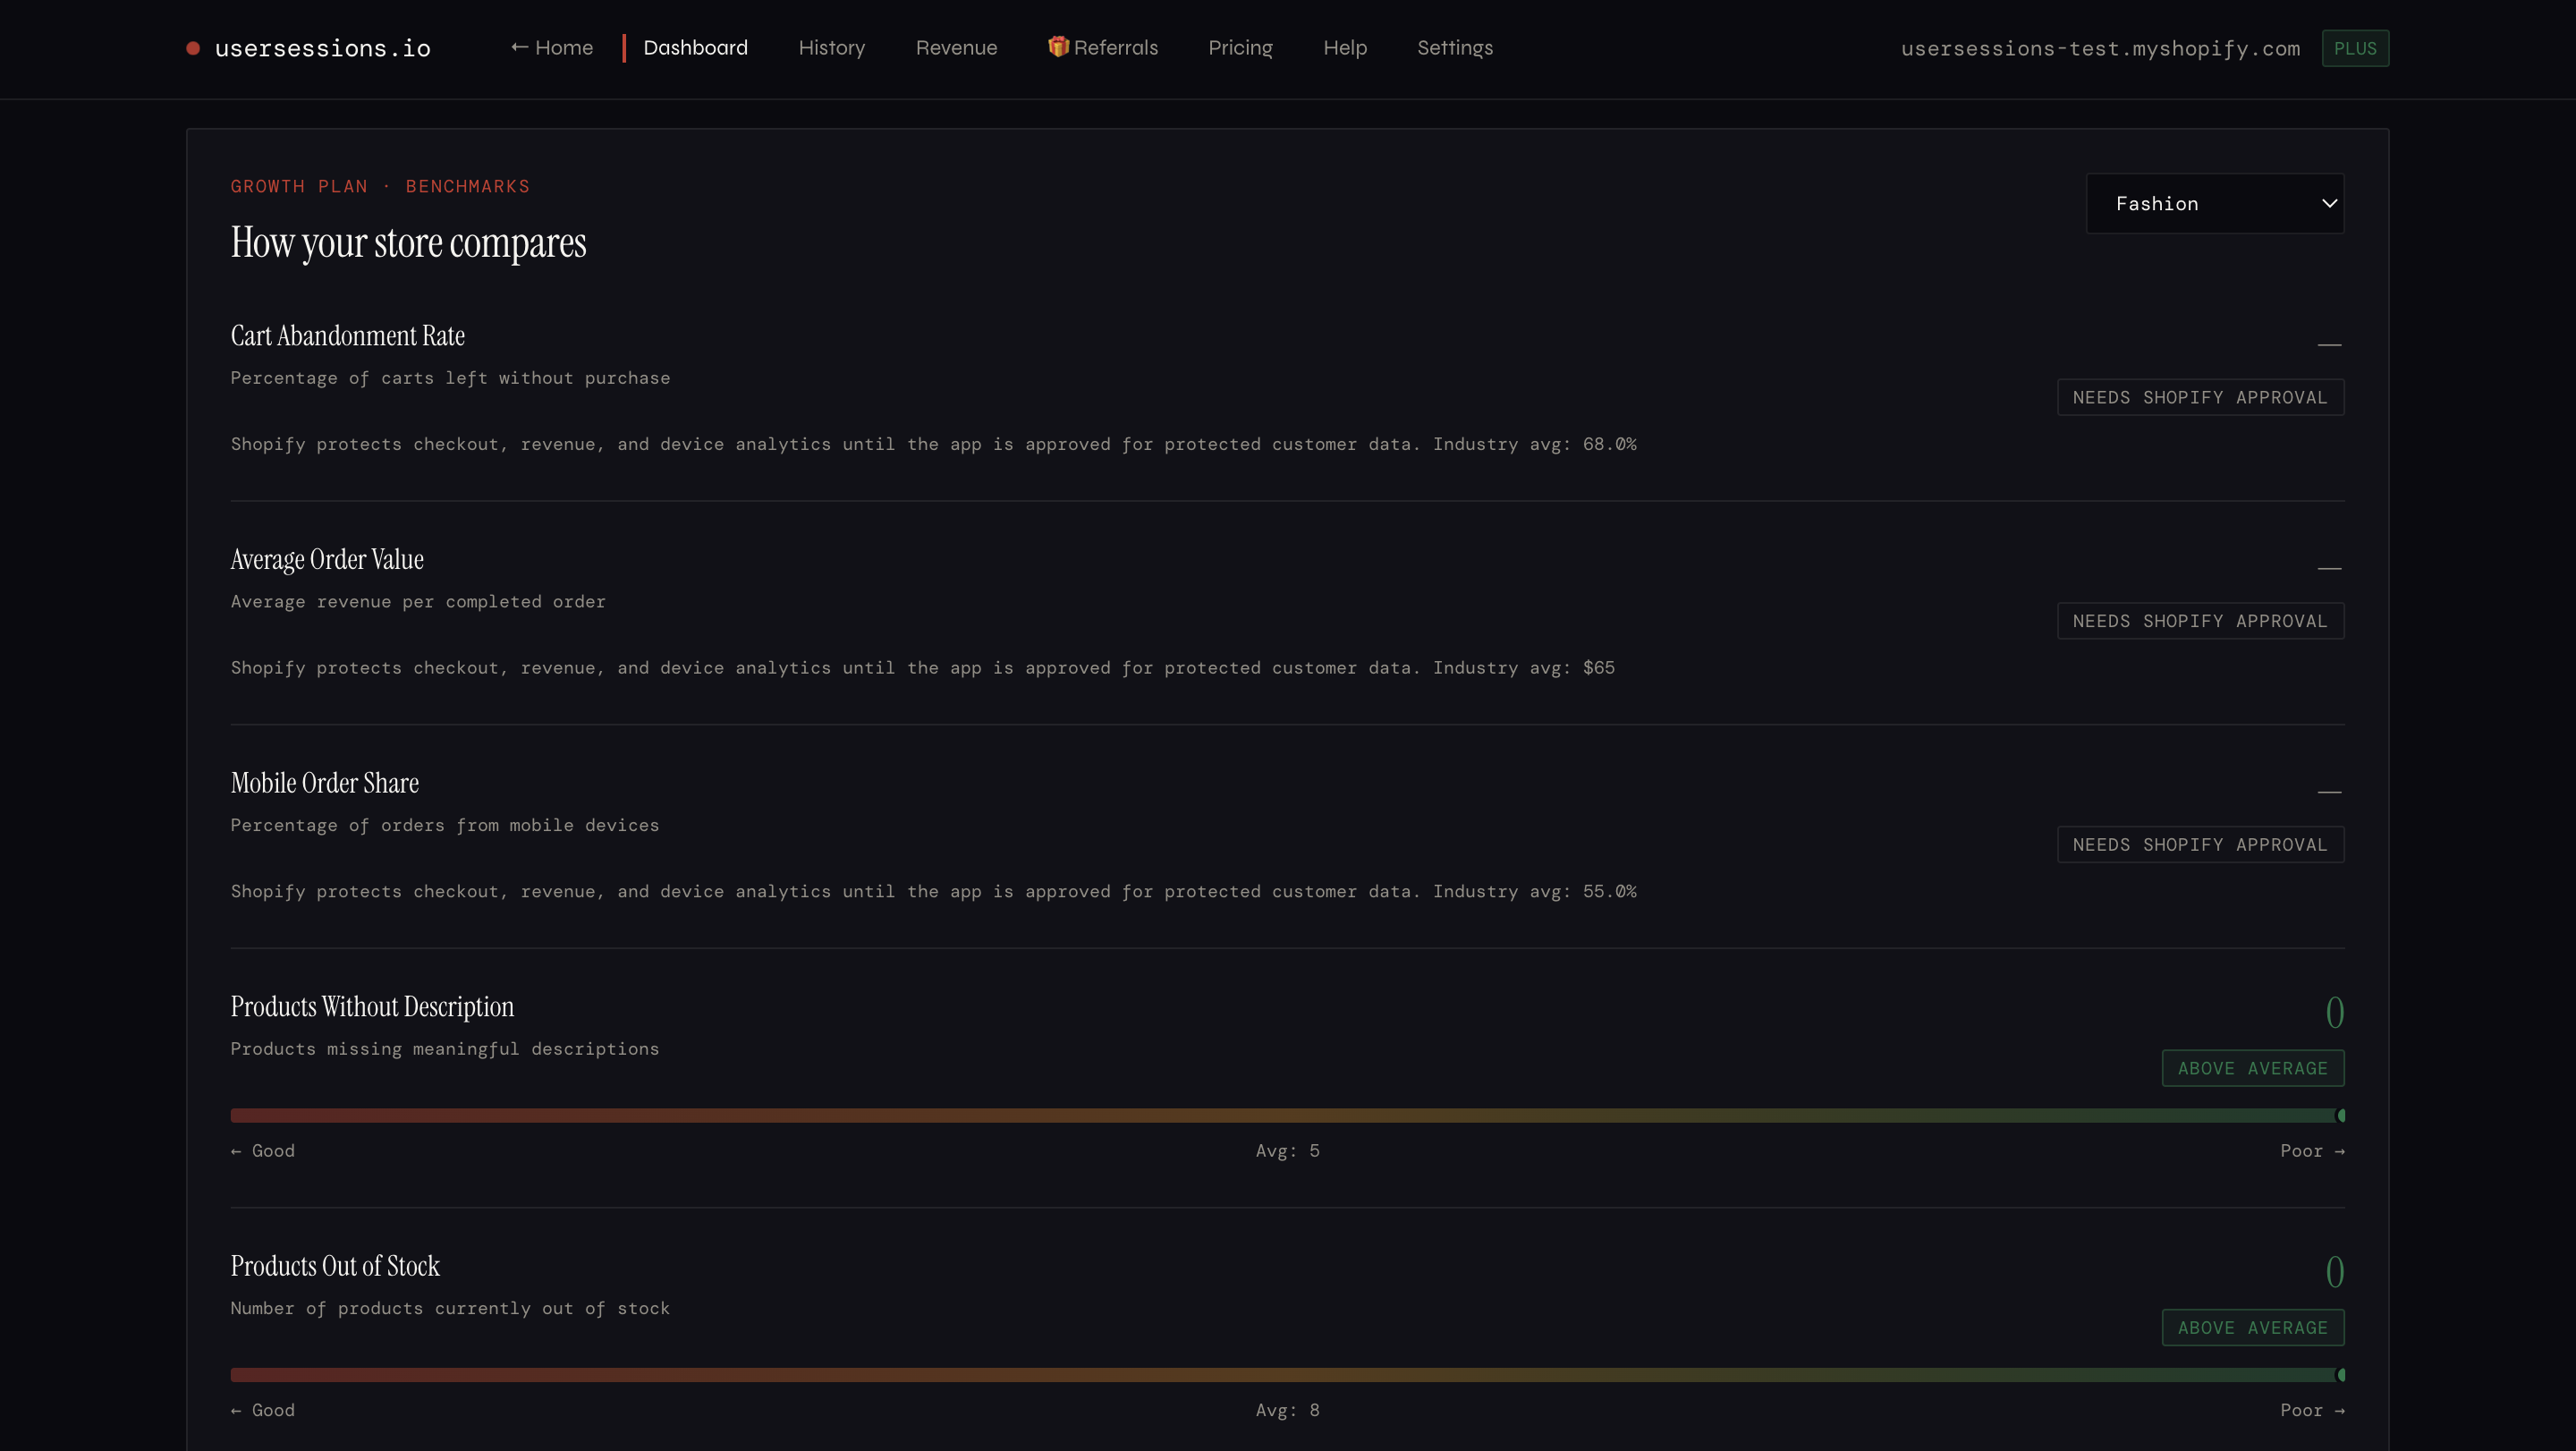This screenshot has height=1451, width=2576.
Task: Open the History tab
Action: pyautogui.click(x=832, y=48)
